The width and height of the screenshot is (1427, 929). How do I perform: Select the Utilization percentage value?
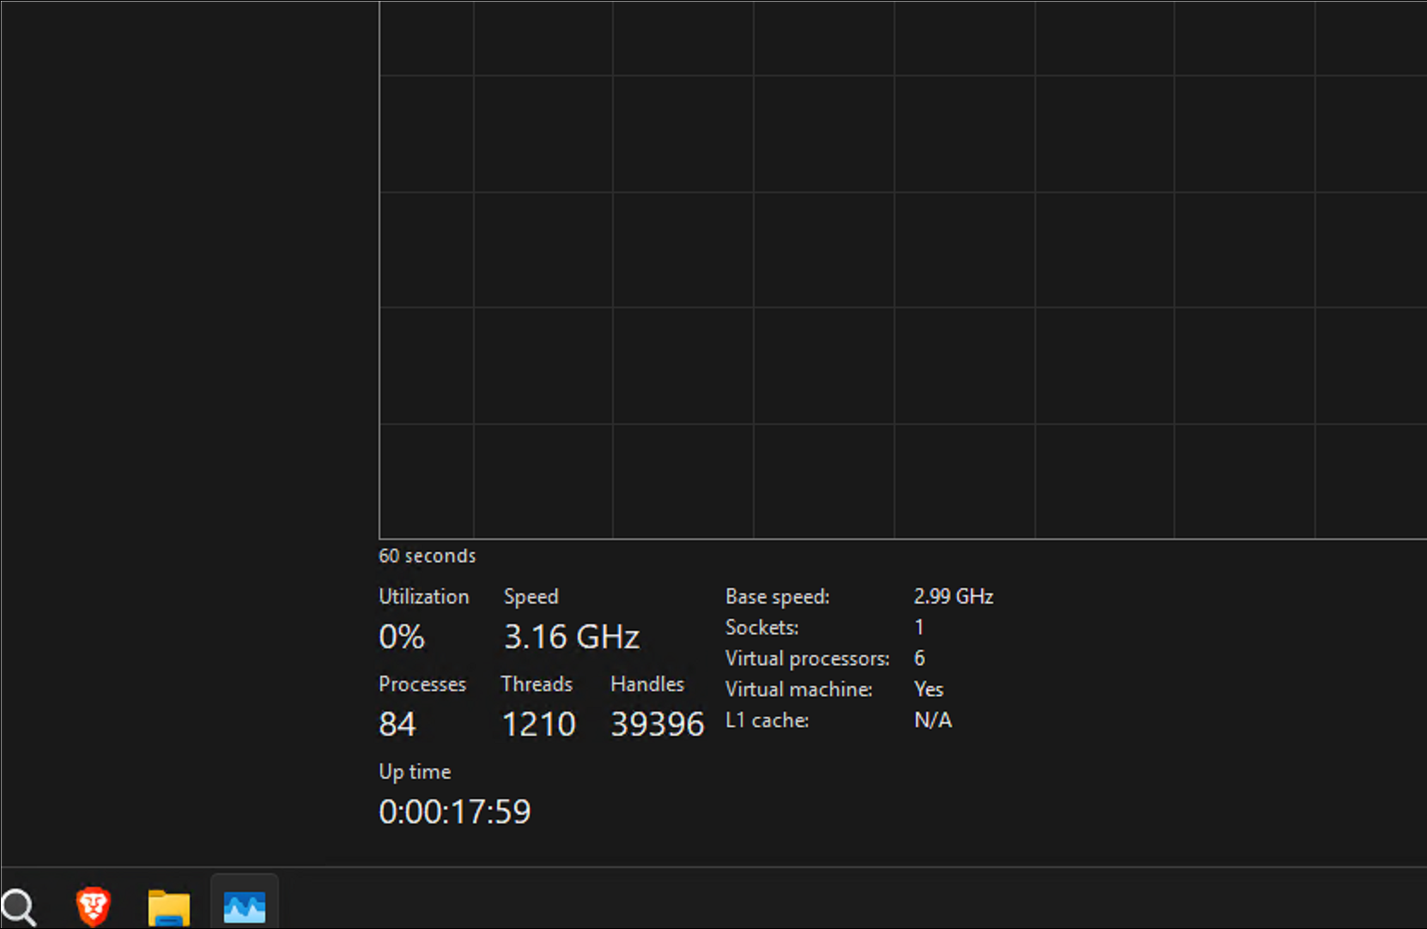(x=401, y=636)
